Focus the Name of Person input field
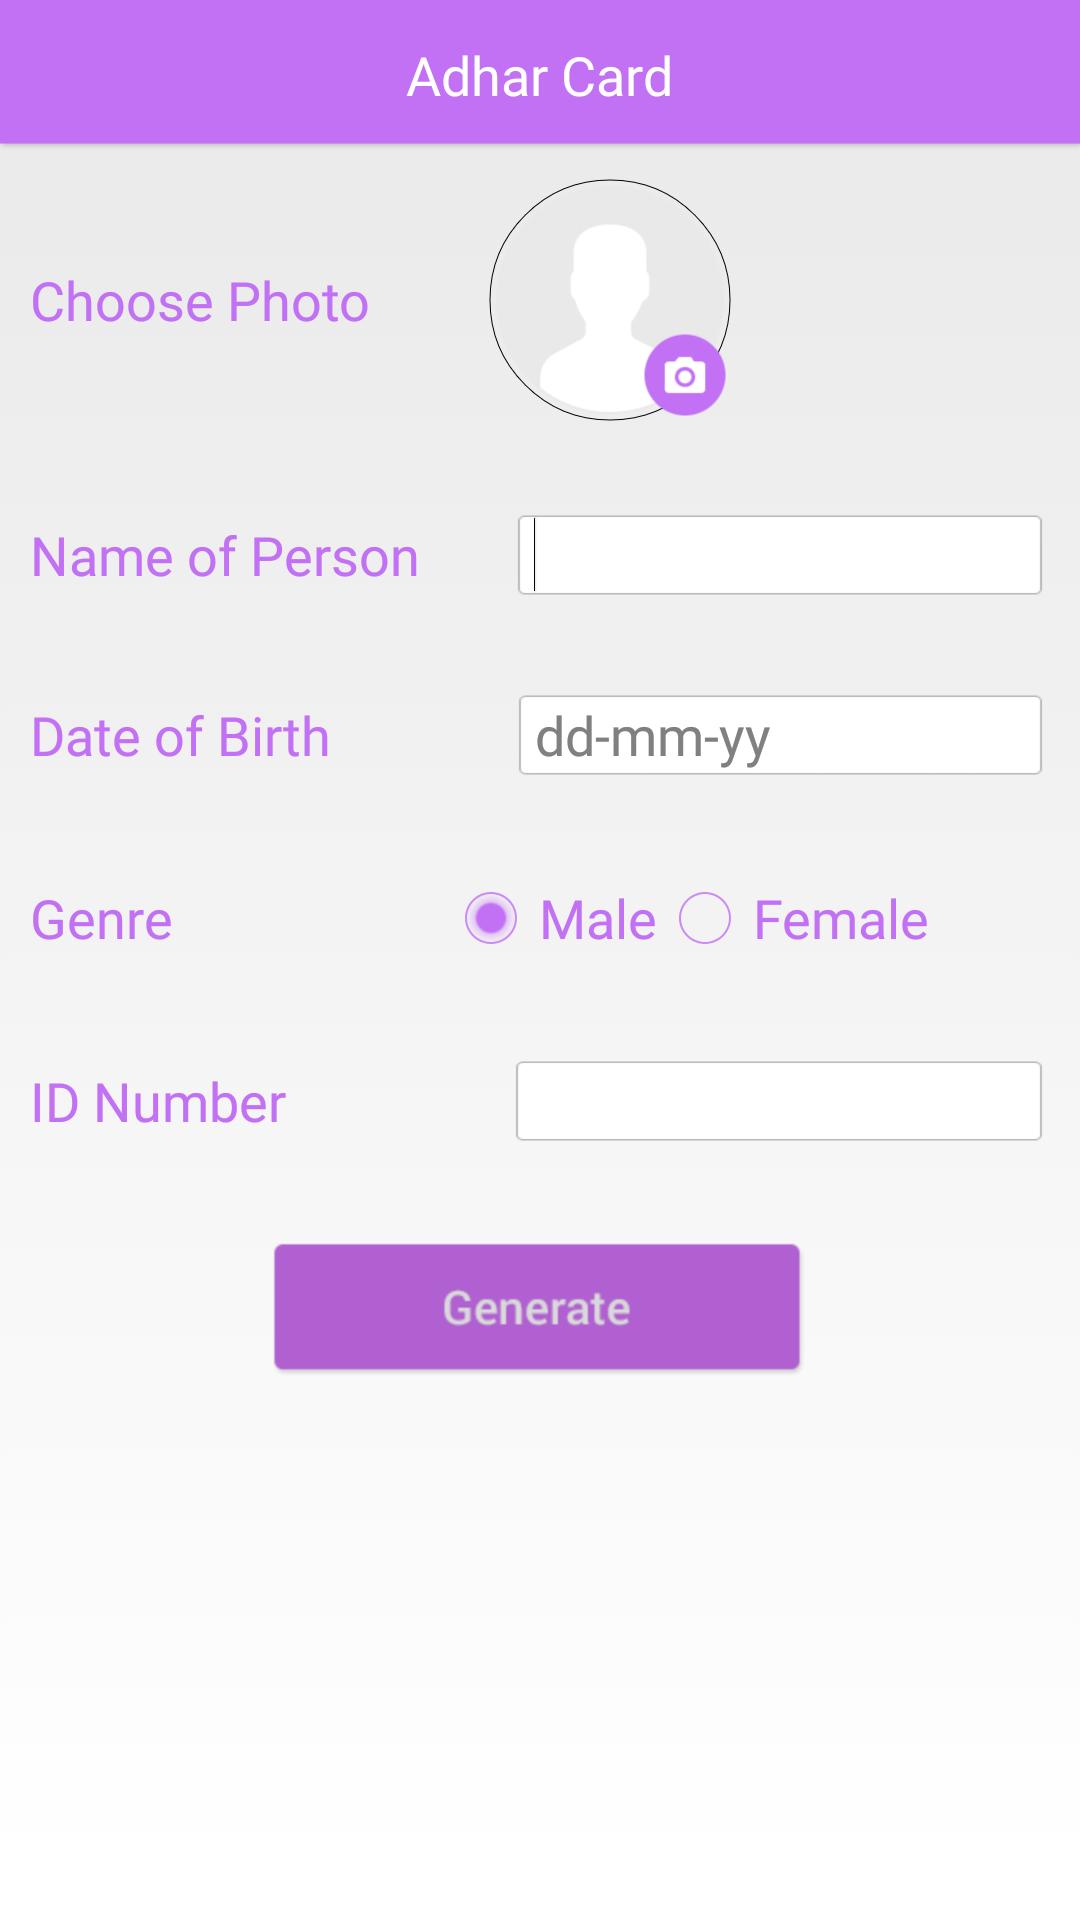Viewport: 1080px width, 1920px height. 780,555
